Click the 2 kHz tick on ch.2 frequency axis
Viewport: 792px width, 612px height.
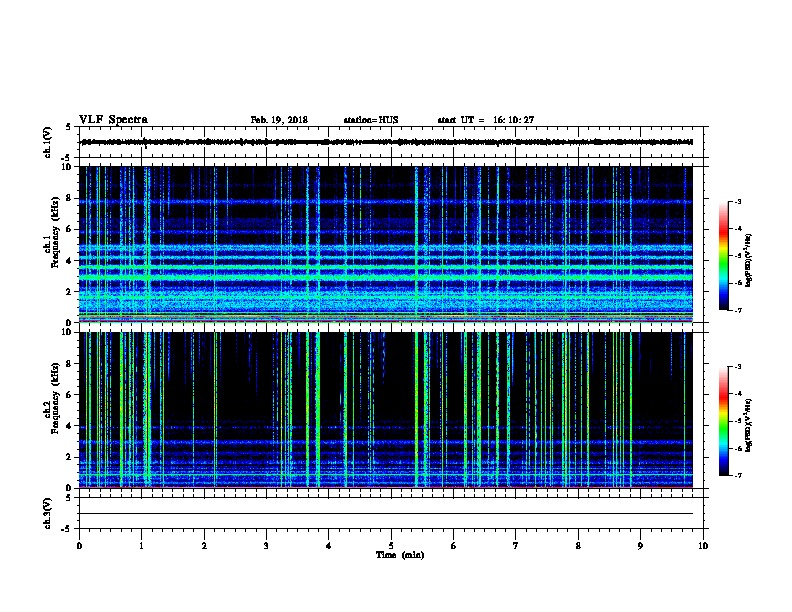[x=69, y=457]
